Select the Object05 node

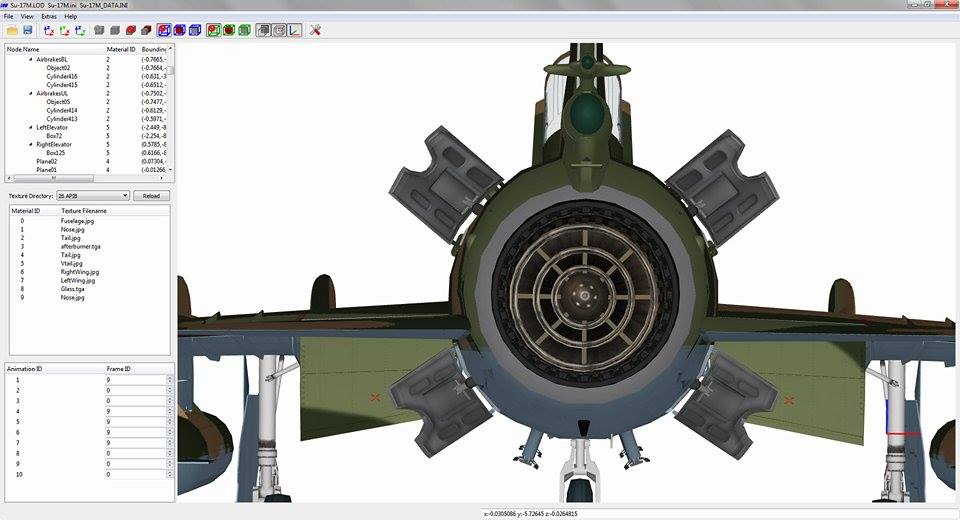(x=58, y=102)
